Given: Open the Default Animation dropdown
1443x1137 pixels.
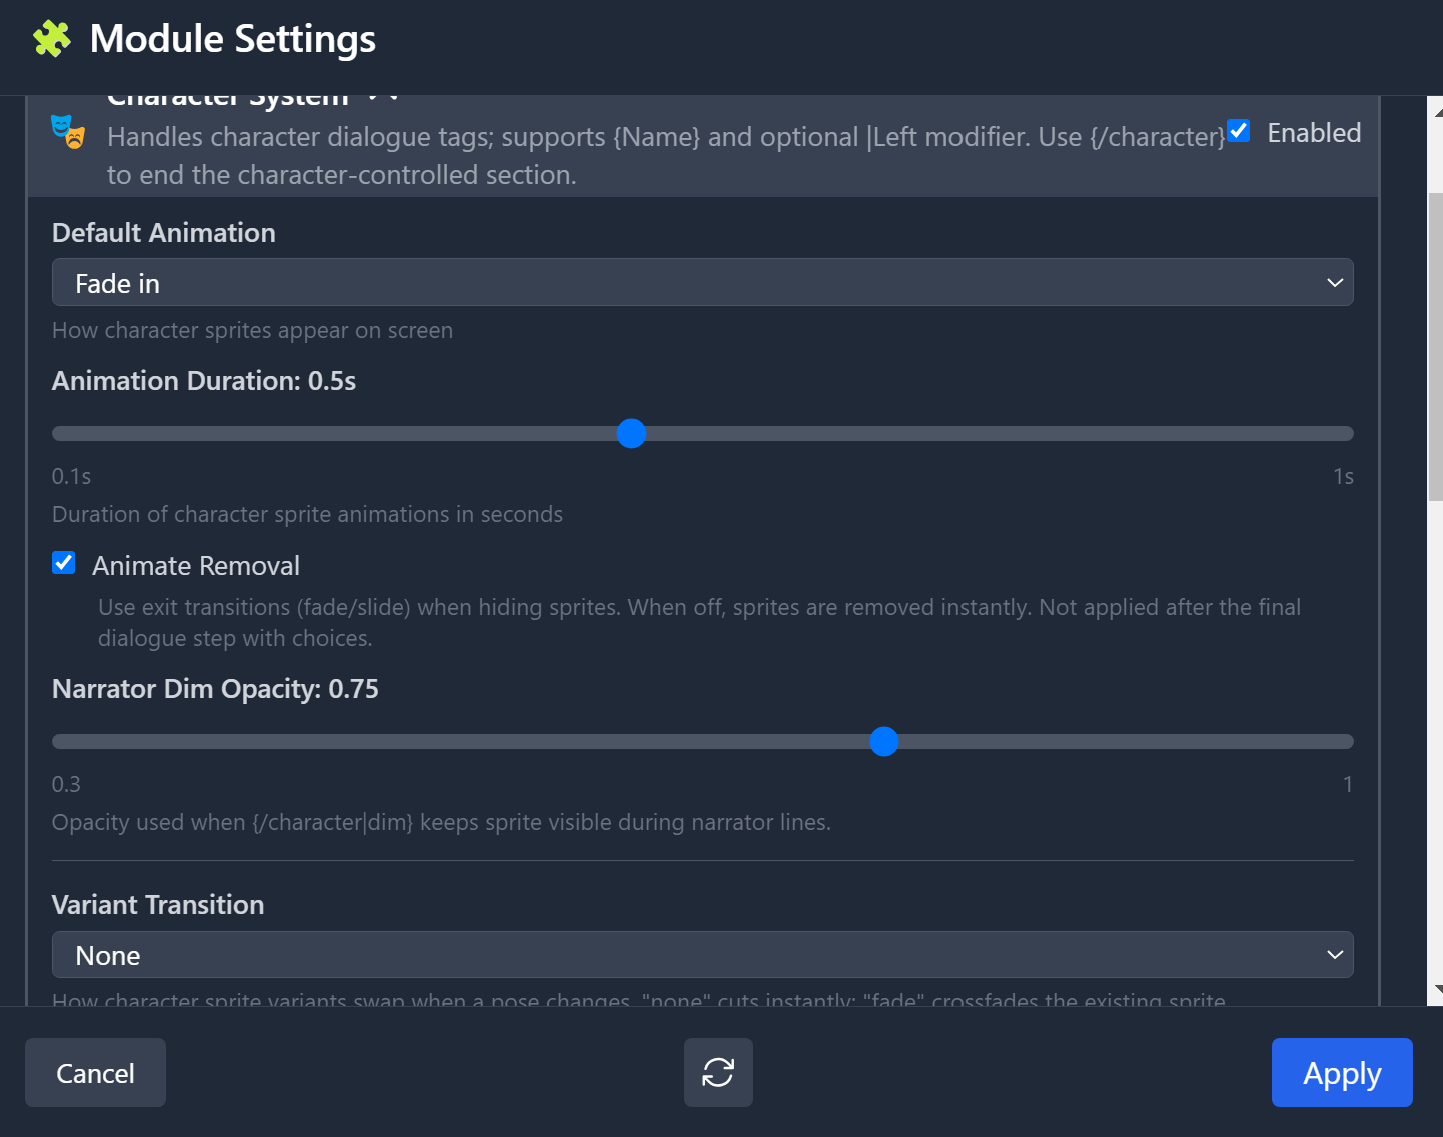Looking at the screenshot, I should tap(702, 283).
